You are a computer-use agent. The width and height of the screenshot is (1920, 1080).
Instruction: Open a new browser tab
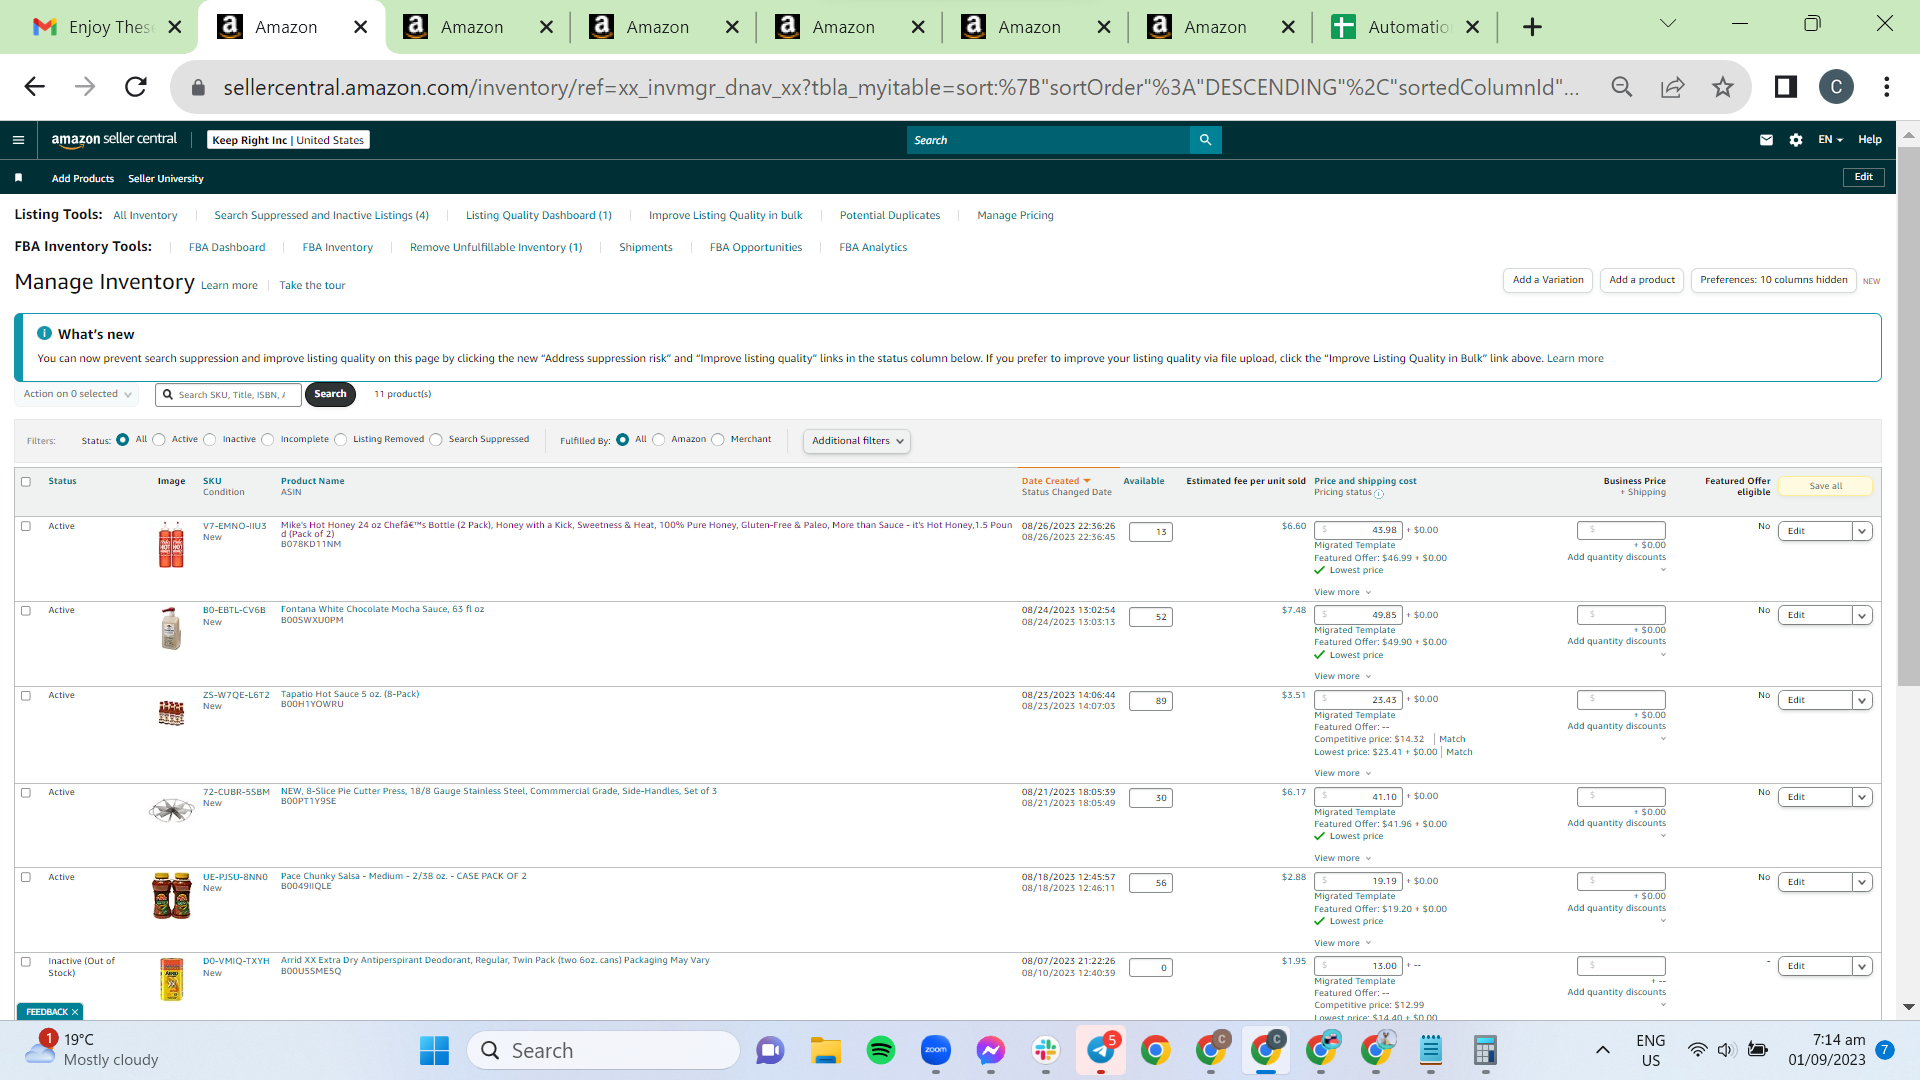coord(1532,27)
